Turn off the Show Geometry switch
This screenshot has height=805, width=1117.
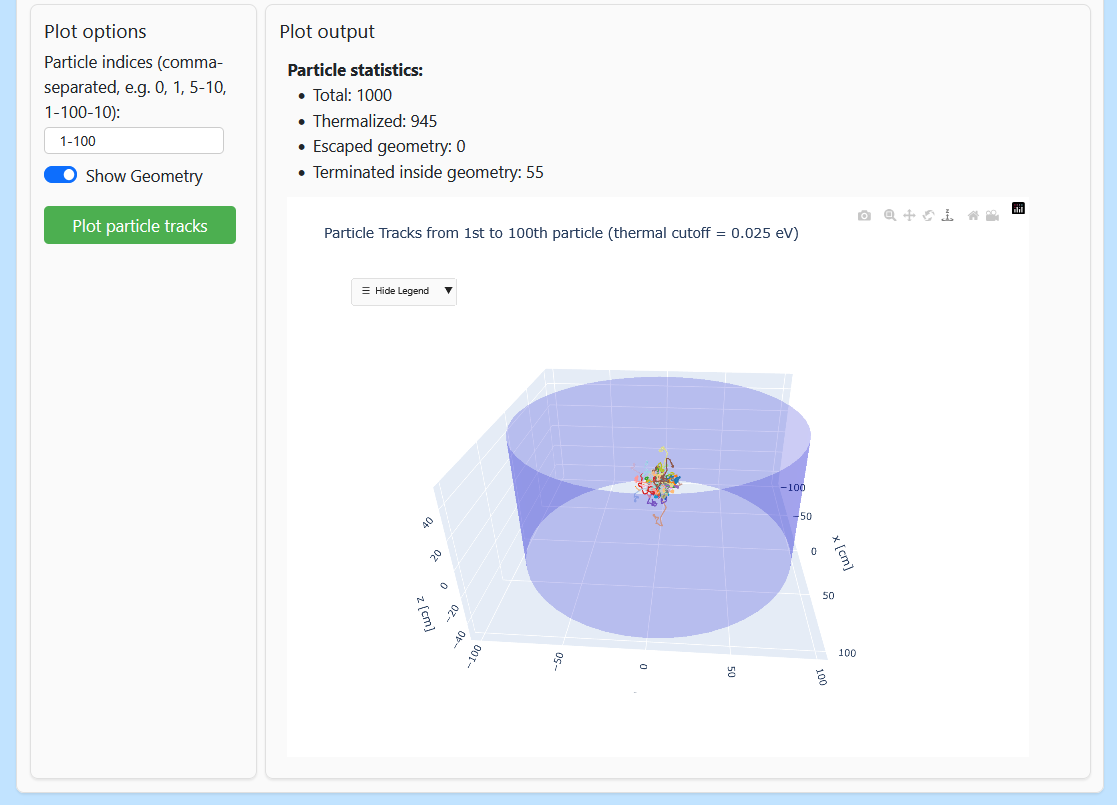tap(61, 175)
